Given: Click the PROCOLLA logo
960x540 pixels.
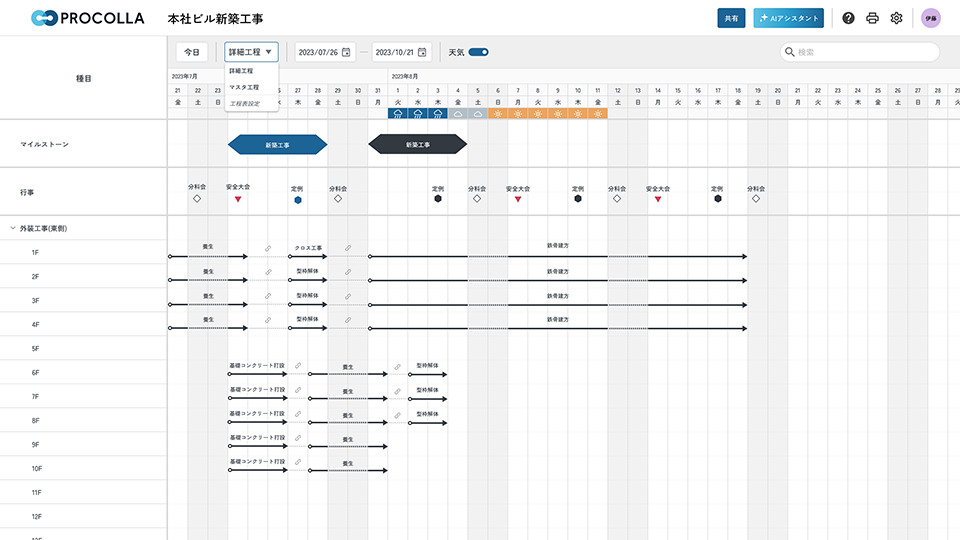Looking at the screenshot, I should (88, 18).
